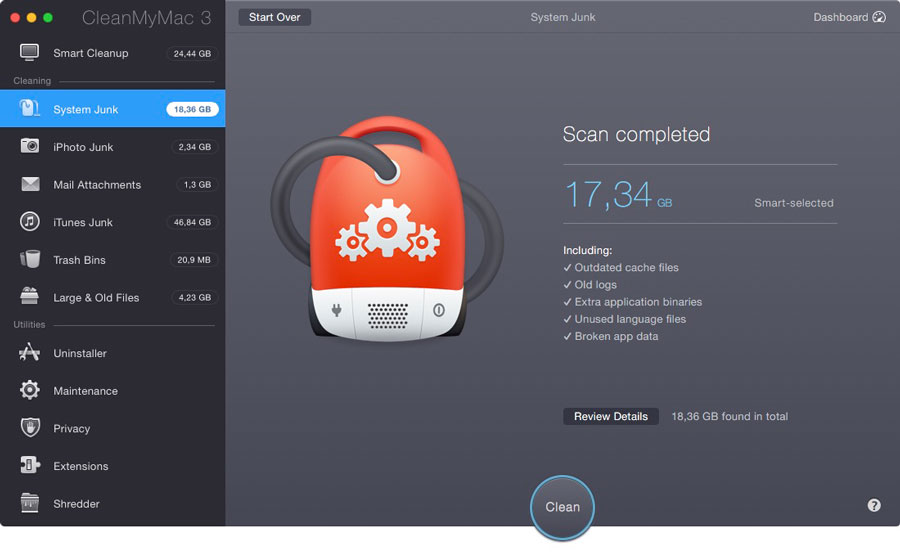The width and height of the screenshot is (900, 553).
Task: Click the Start Over button
Action: pos(274,17)
